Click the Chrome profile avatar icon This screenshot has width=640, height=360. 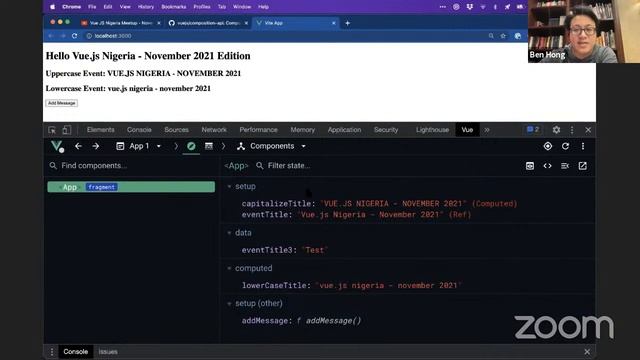coord(518,36)
